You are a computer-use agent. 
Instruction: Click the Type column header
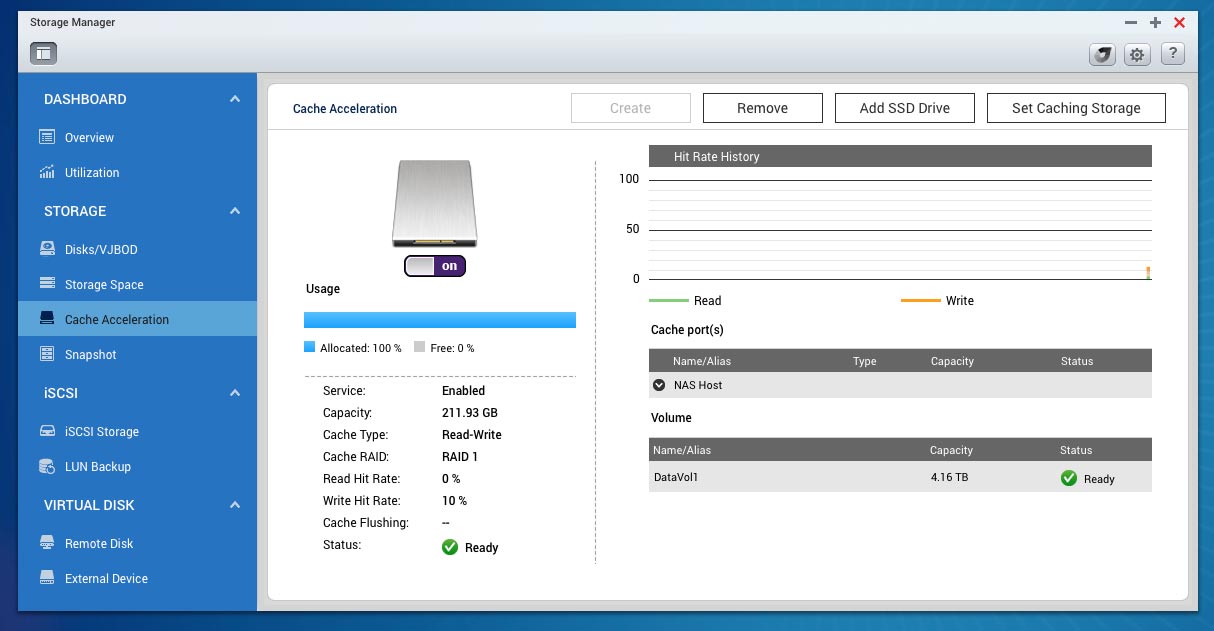point(864,361)
